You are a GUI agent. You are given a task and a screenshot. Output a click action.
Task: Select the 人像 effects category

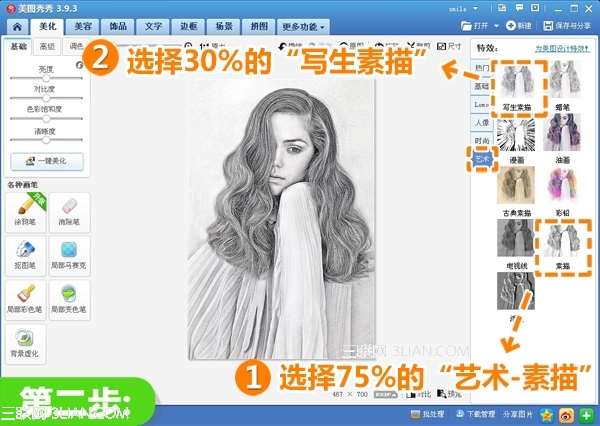(x=482, y=122)
